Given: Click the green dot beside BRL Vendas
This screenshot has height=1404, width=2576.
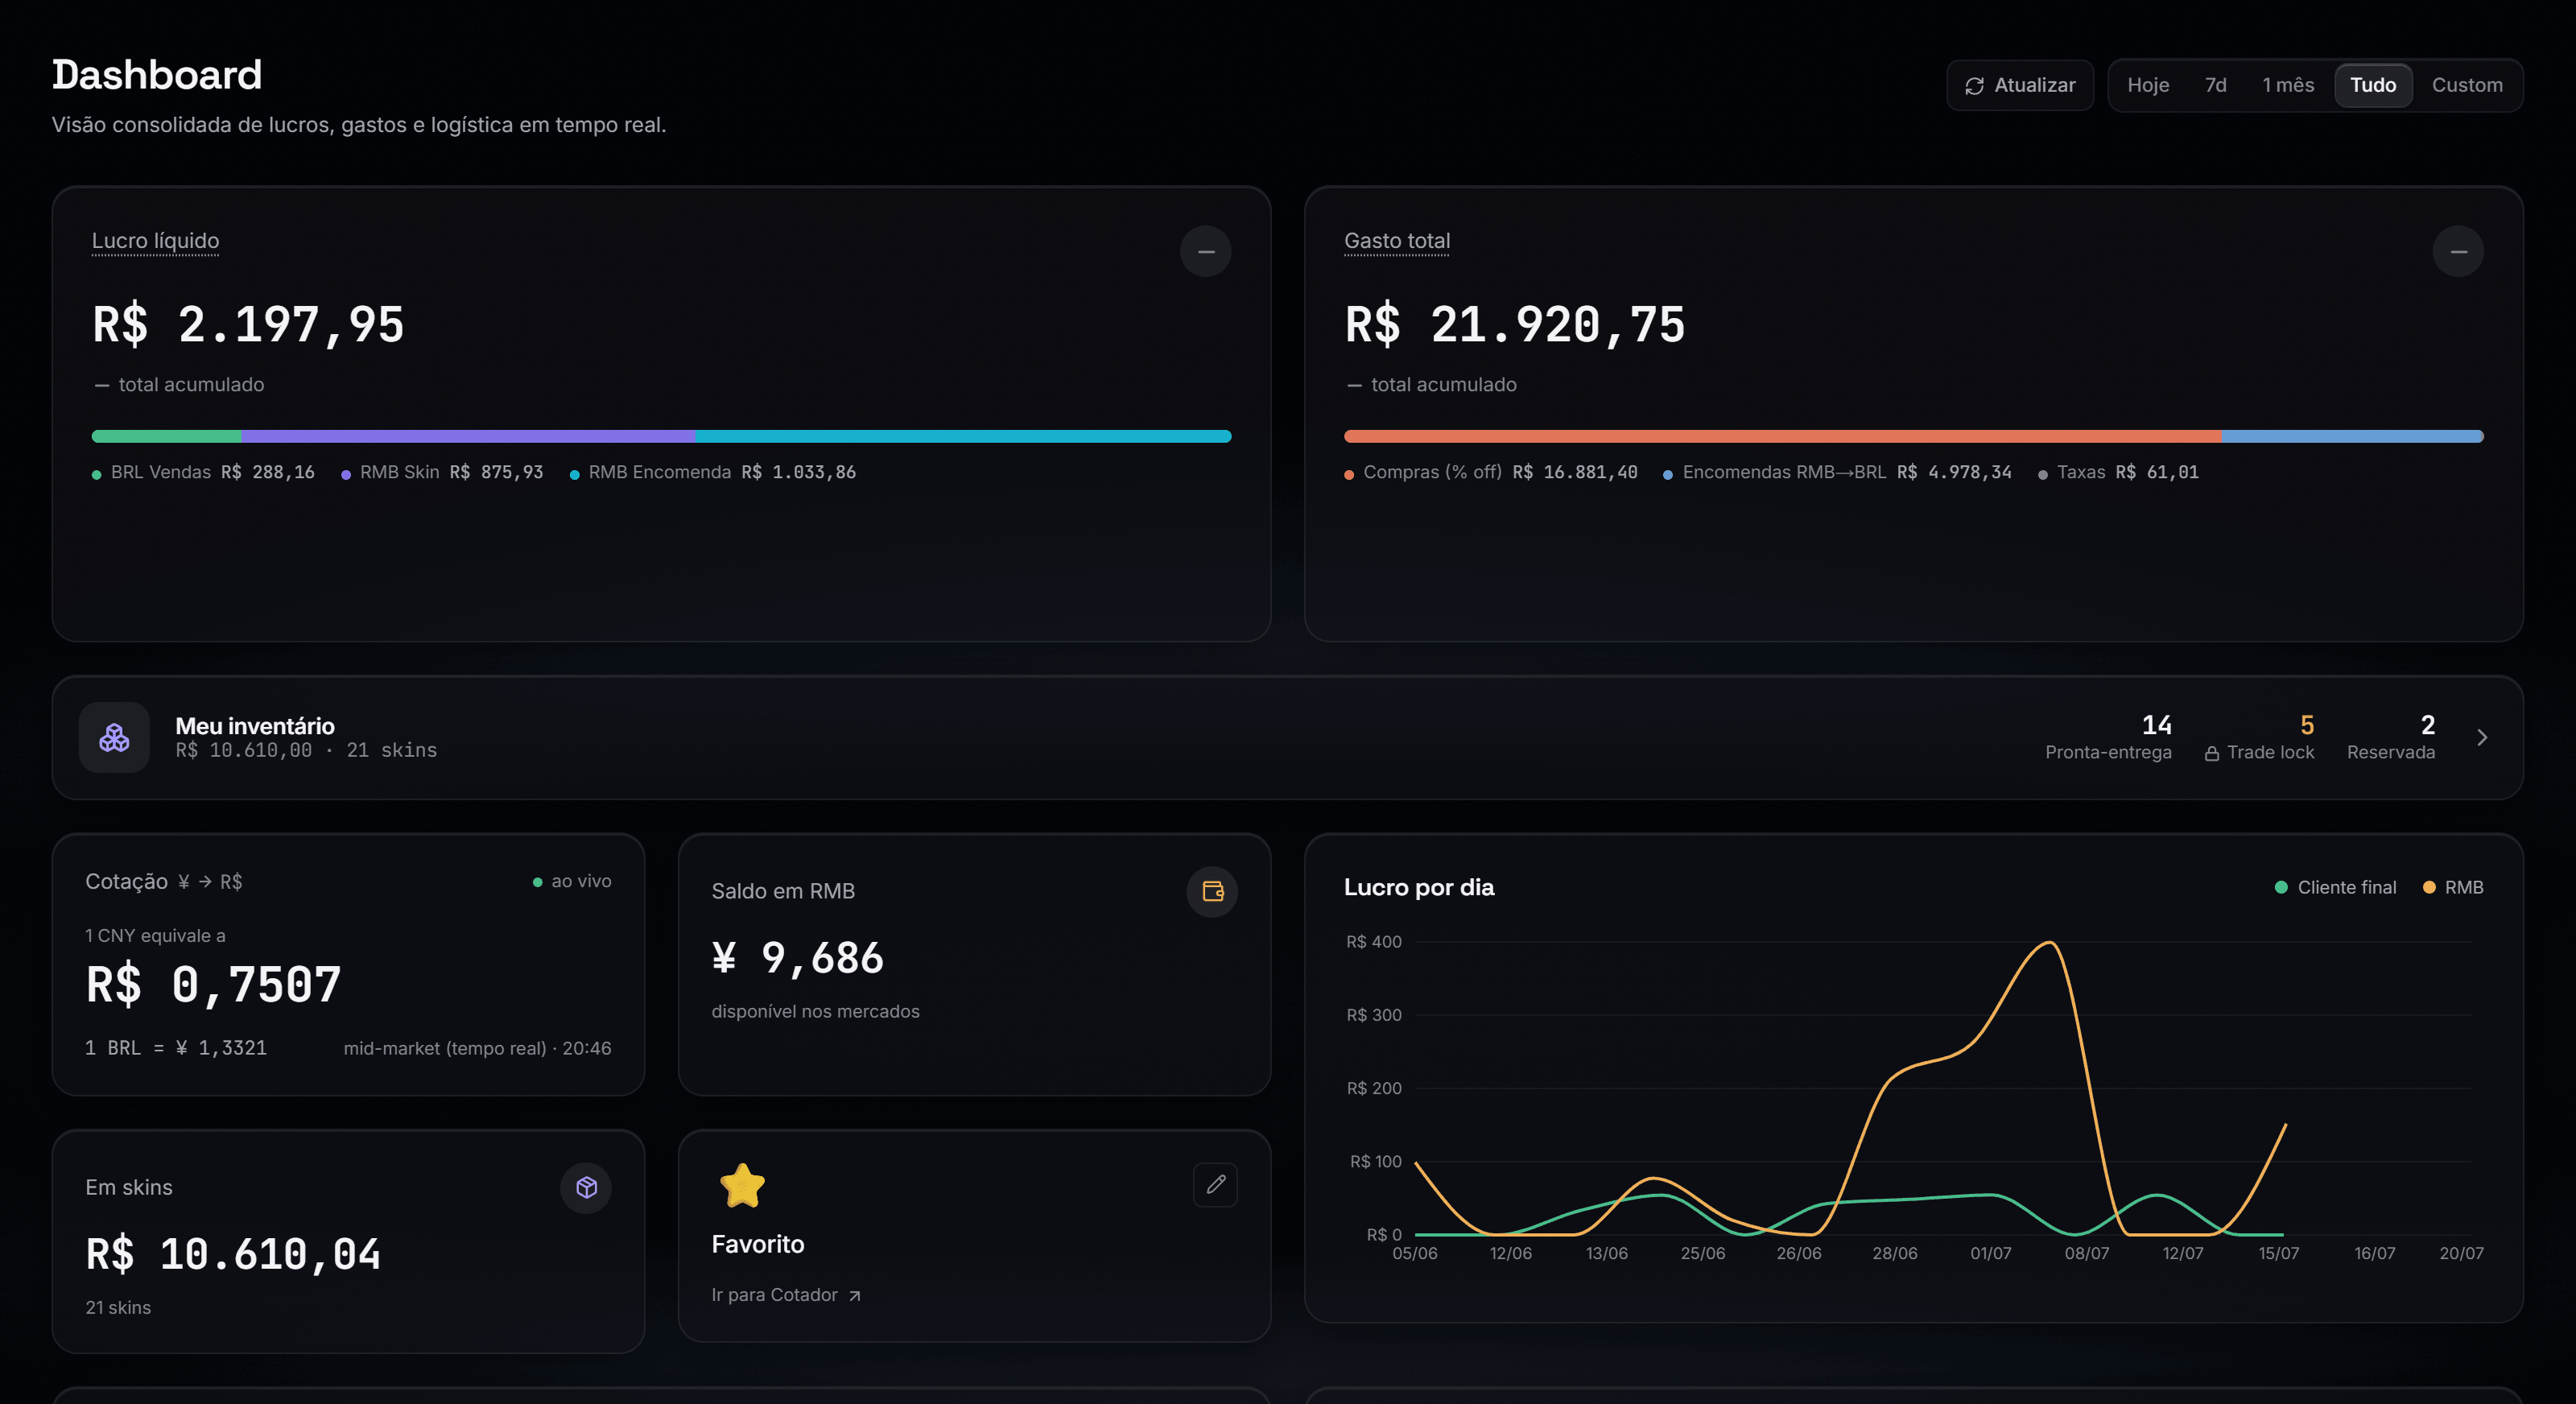Looking at the screenshot, I should (96, 475).
